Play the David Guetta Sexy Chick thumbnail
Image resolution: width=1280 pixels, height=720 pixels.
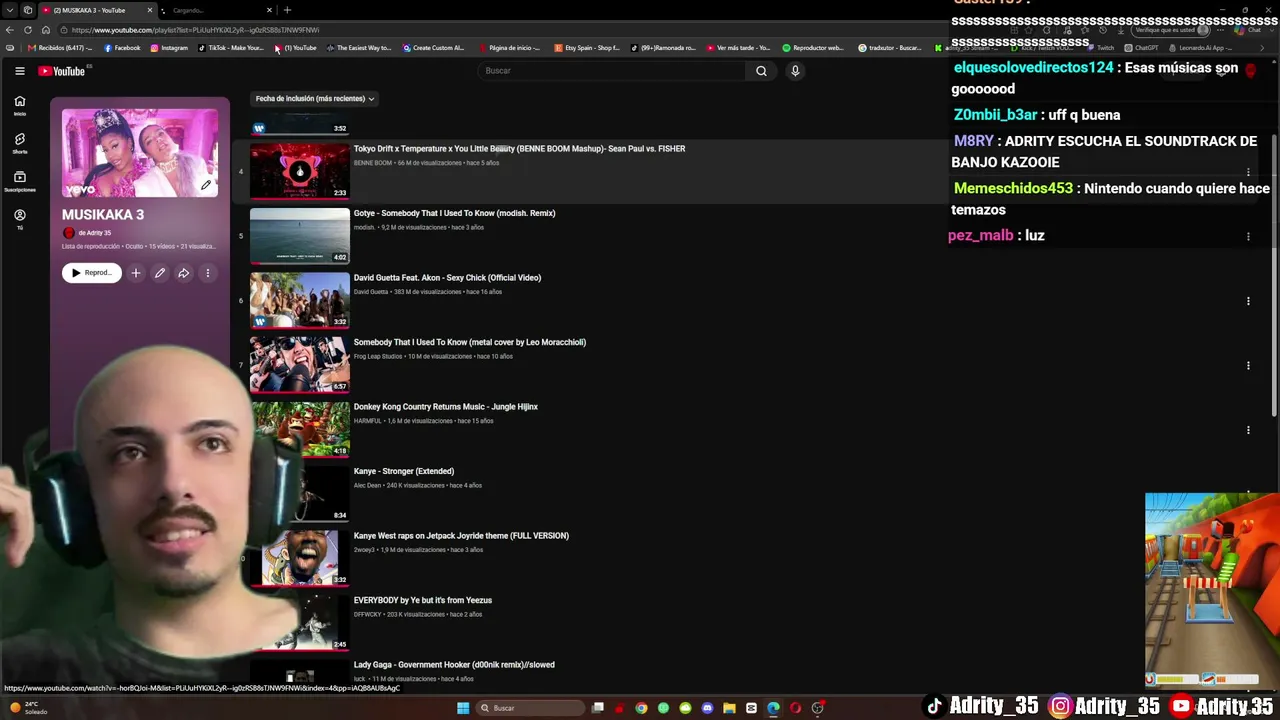click(300, 300)
